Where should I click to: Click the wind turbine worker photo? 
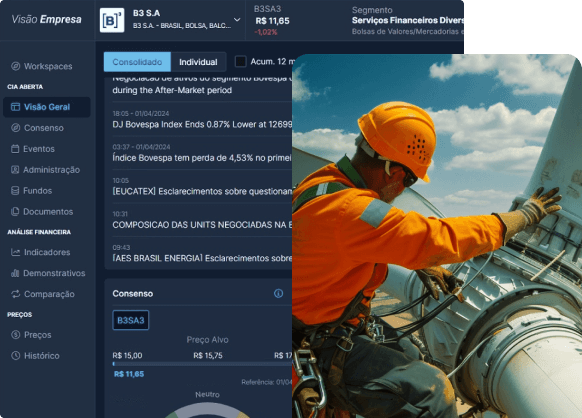(x=437, y=236)
